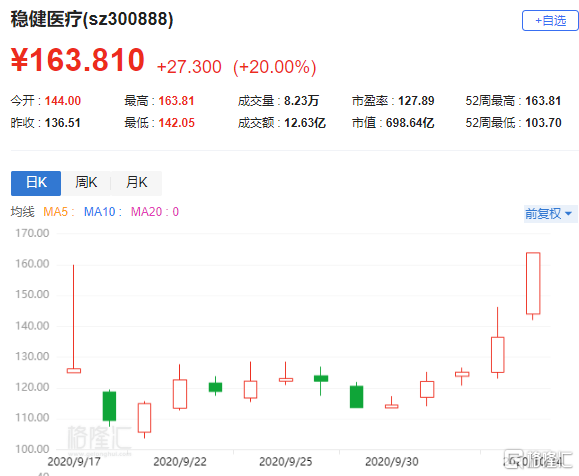Switch to 周K weekly chart tab

tap(86, 183)
